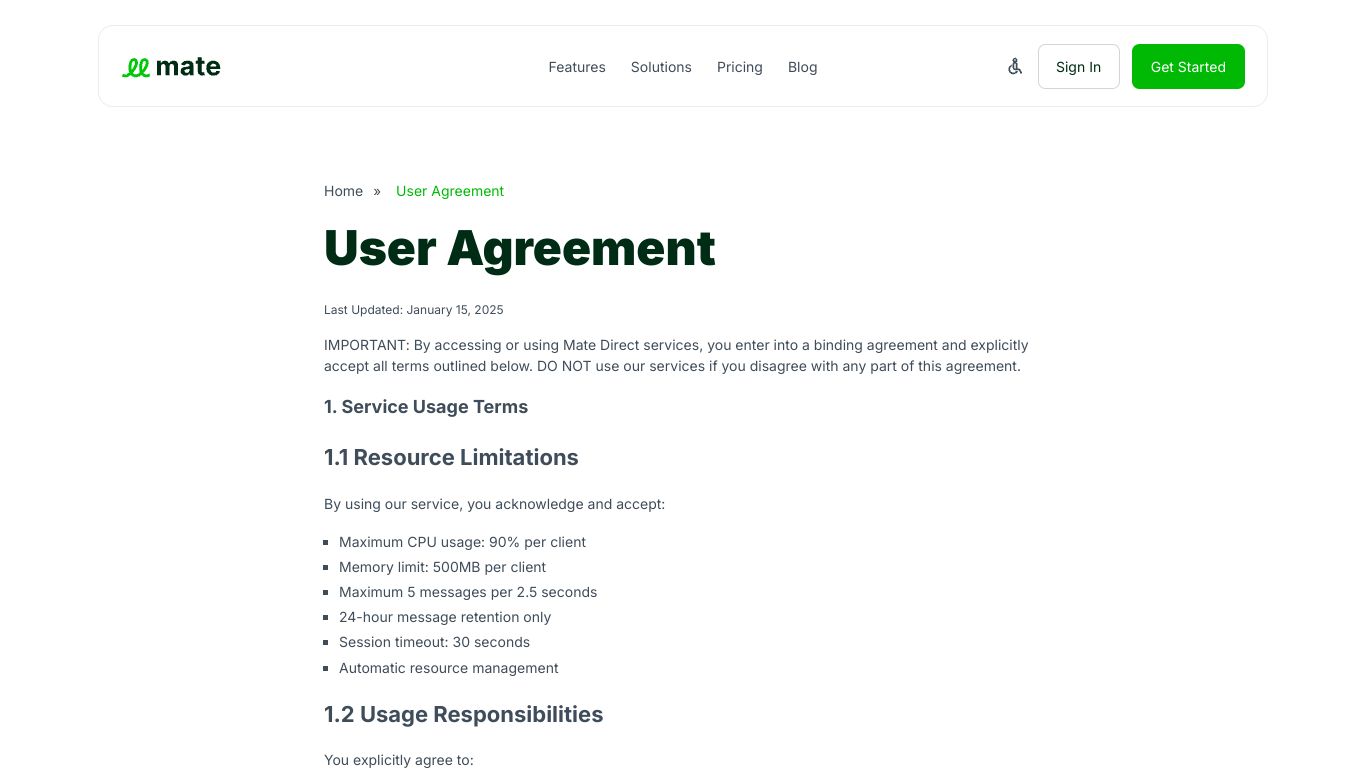1366x768 pixels.
Task: Click 'By using our service, you acknowledge' text
Action: tap(494, 504)
